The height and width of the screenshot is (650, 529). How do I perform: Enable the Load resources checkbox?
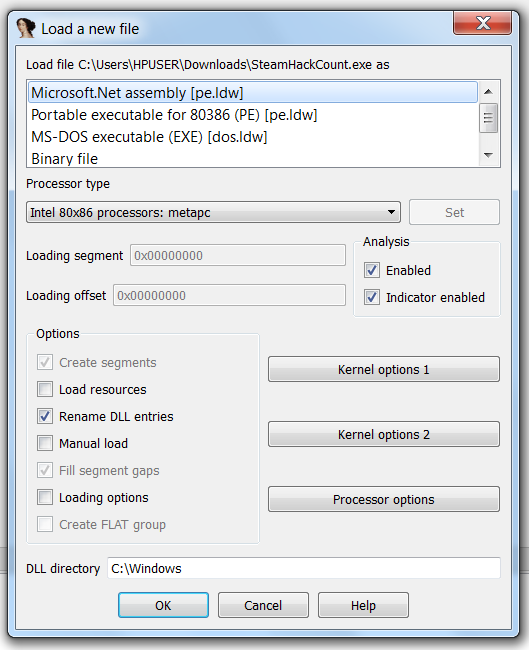[45, 389]
